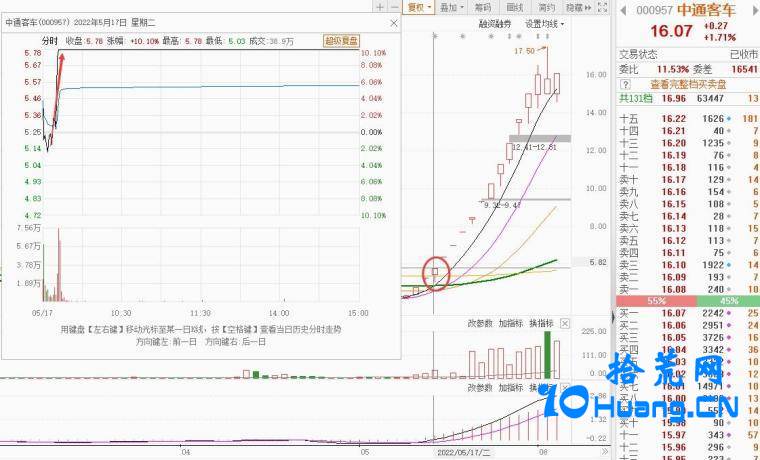Image resolution: width=760 pixels, height=460 pixels.
Task: Select the 卖十 16.17 order row
Action: pyautogui.click(x=688, y=180)
